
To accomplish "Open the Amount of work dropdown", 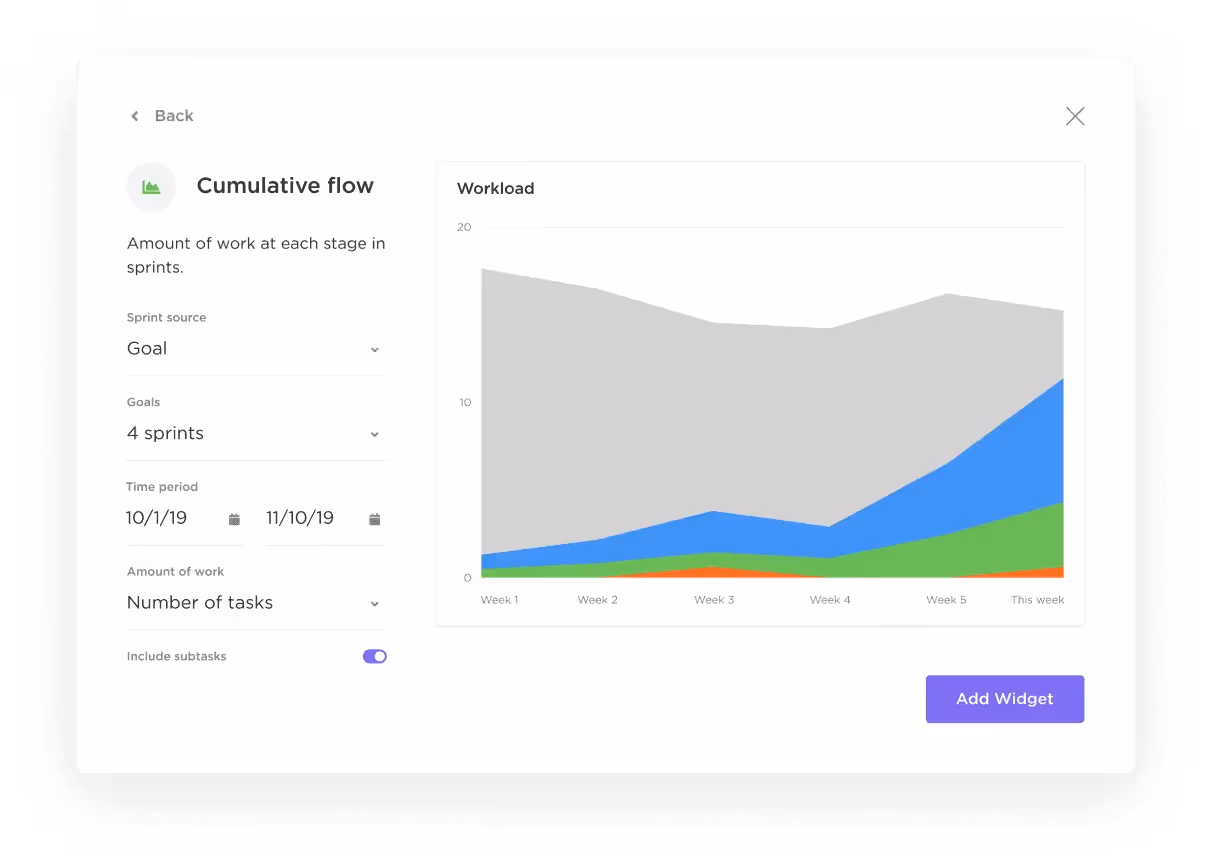I will pyautogui.click(x=255, y=602).
